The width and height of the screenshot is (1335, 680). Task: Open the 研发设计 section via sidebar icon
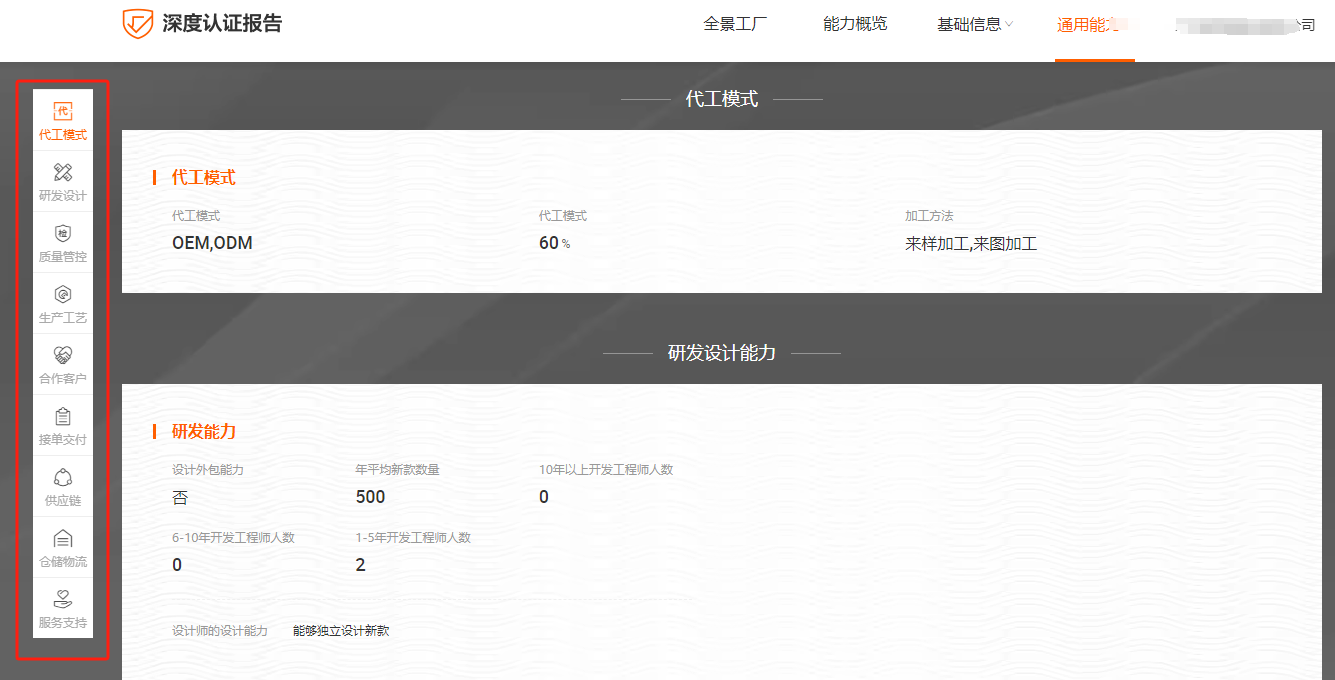coord(62,178)
